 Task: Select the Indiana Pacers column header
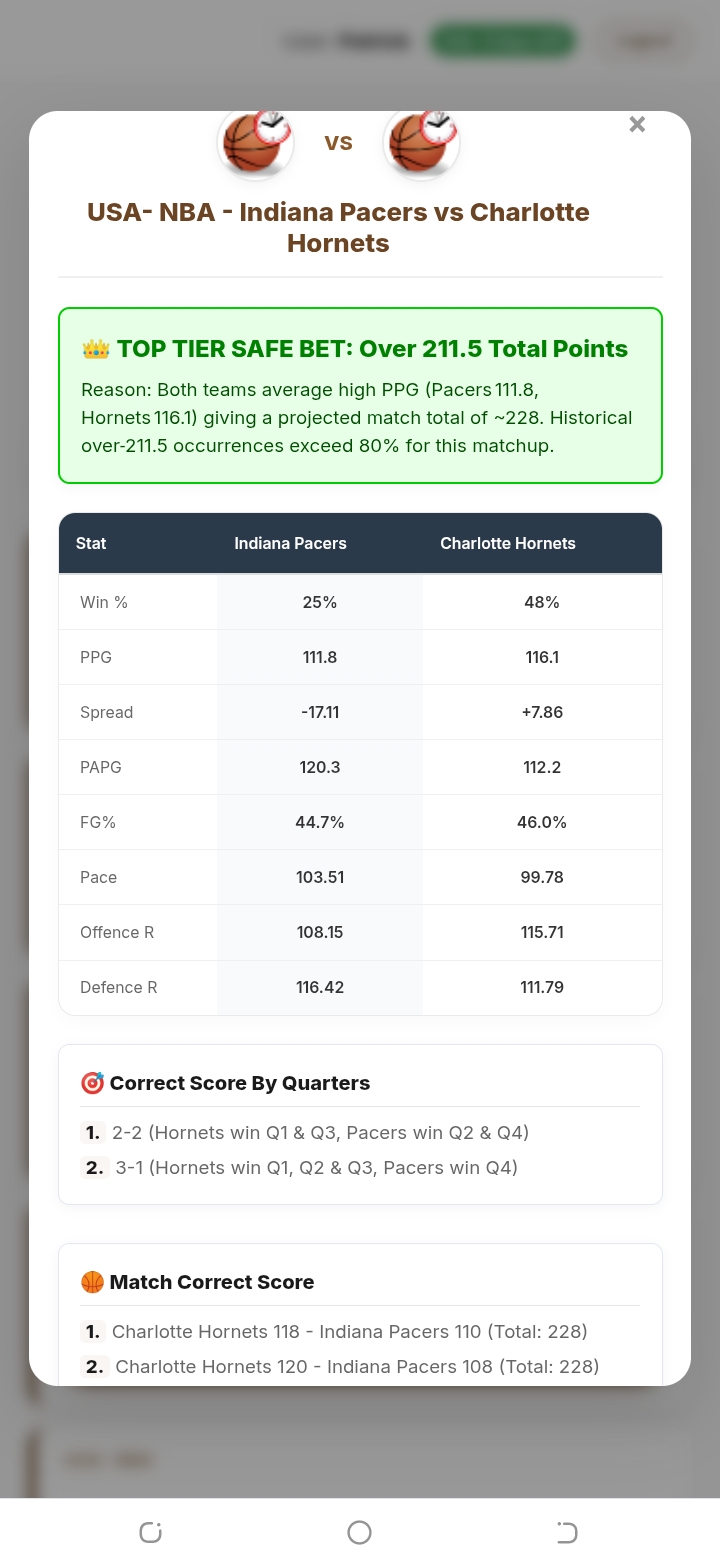(x=290, y=543)
